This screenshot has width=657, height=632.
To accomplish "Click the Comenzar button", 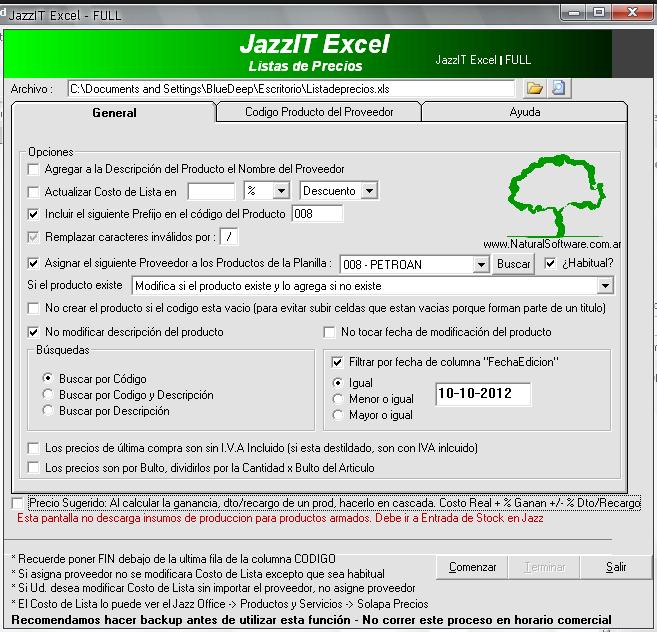I will pos(472,567).
